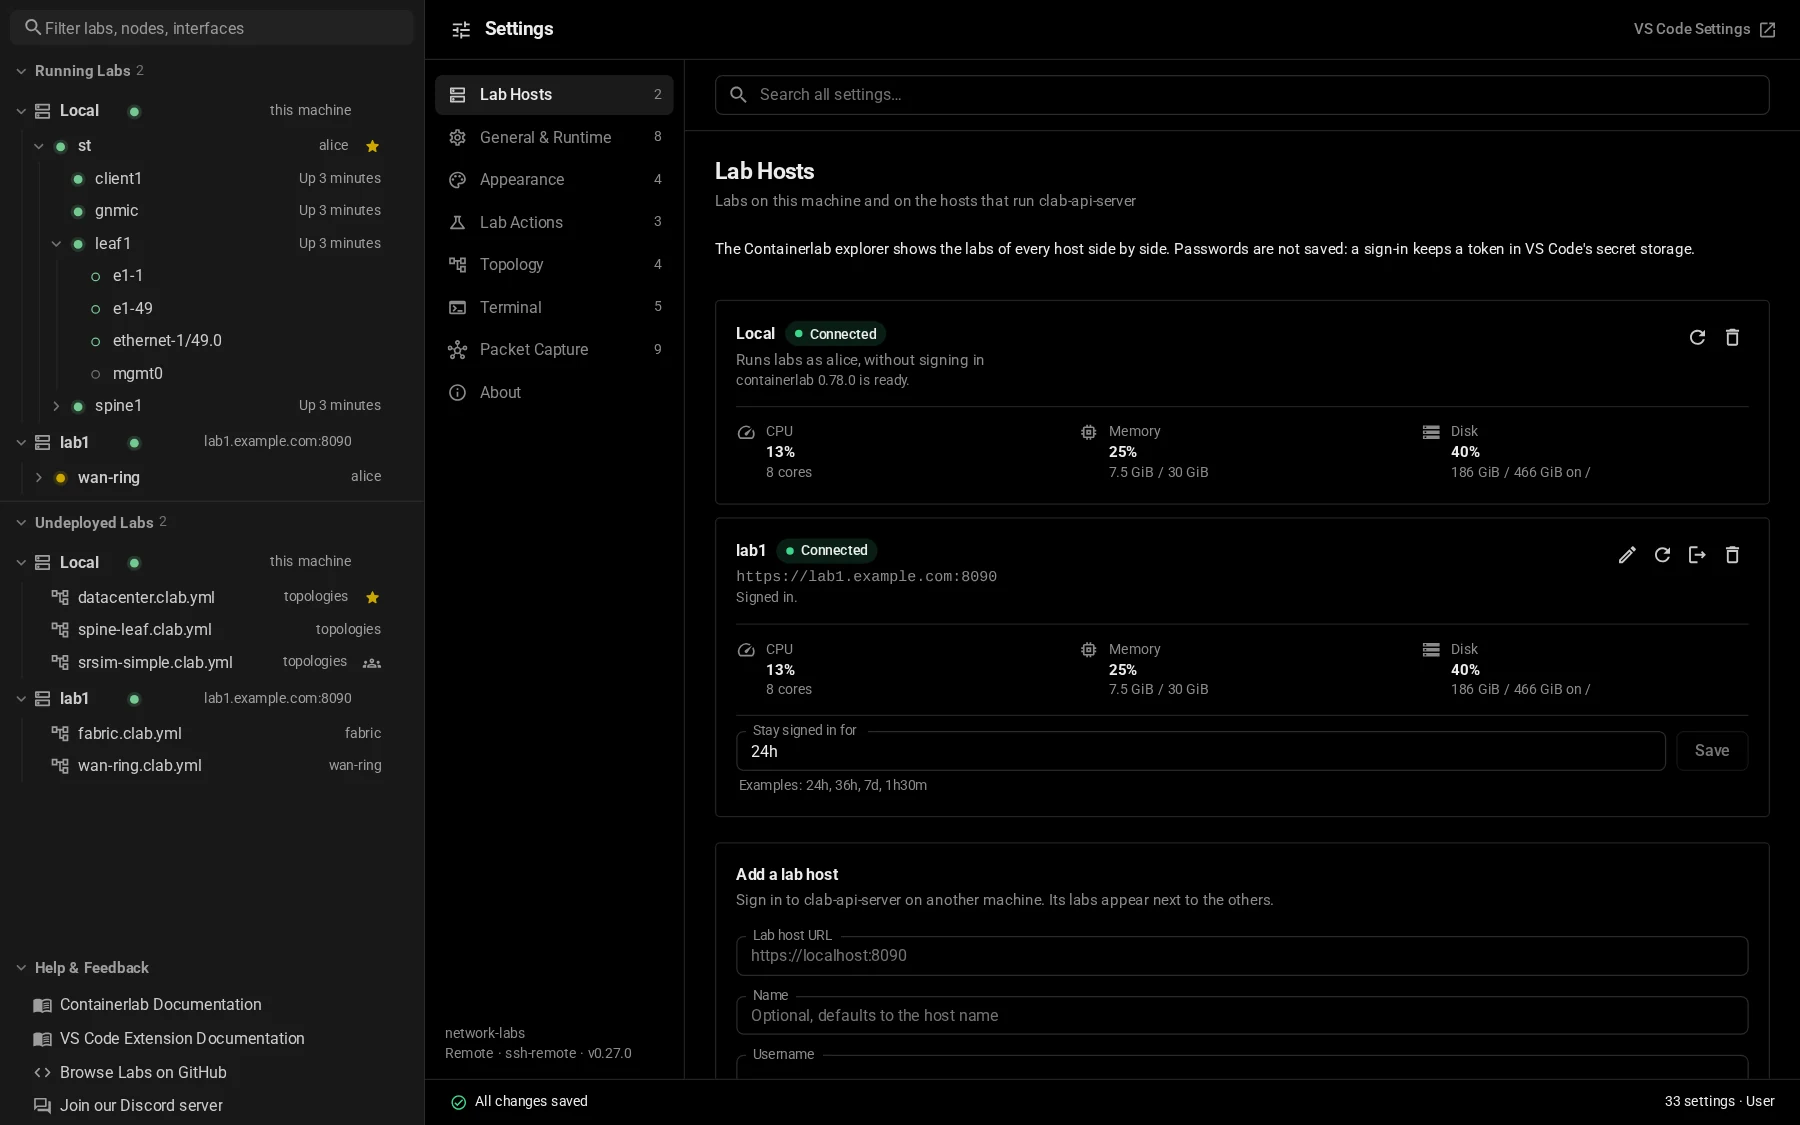Open Containerlab Documentation link

160,1005
